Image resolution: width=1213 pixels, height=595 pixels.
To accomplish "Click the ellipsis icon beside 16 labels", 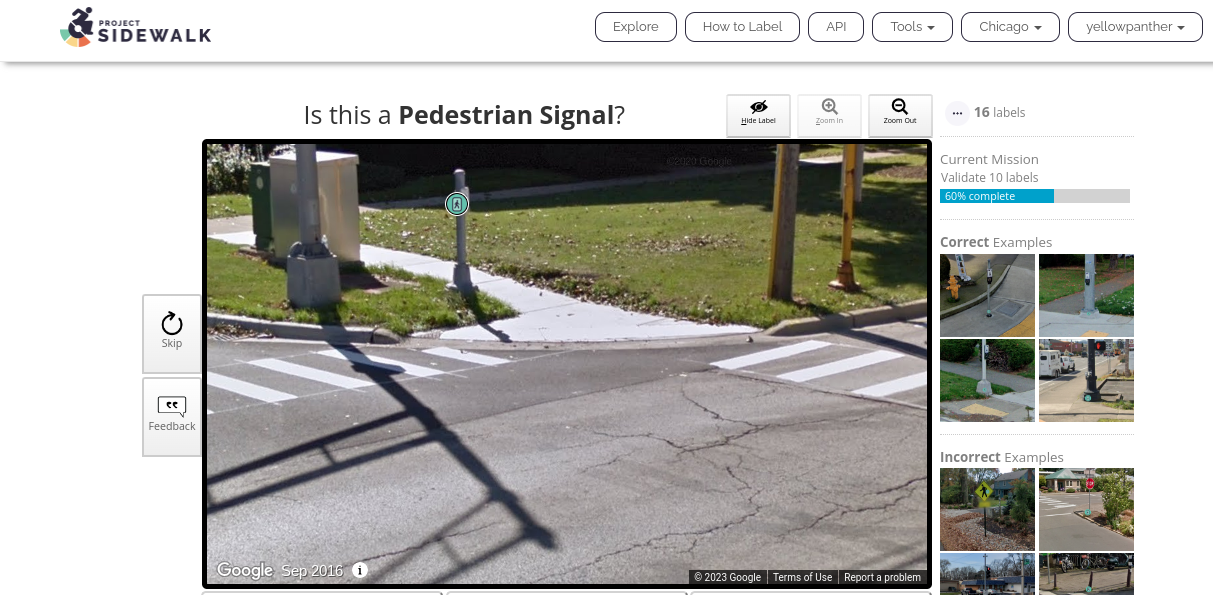I will tap(957, 113).
